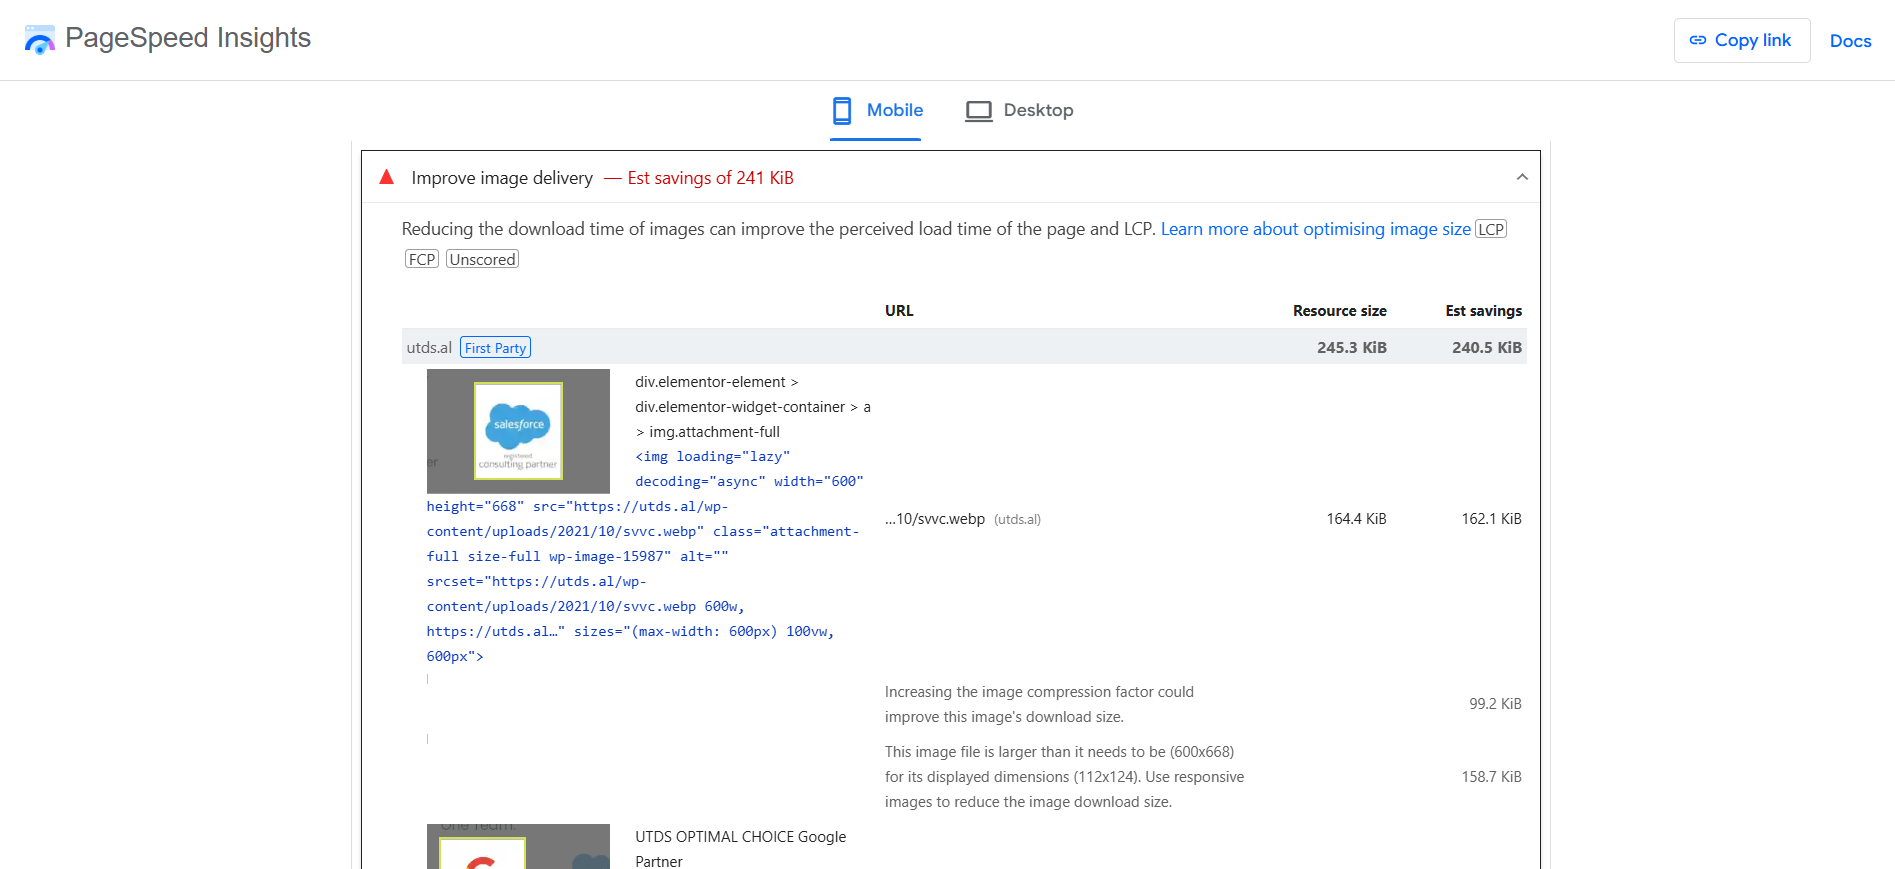Click the 245.3 KiB total resource size
Image resolution: width=1895 pixels, height=869 pixels.
point(1351,347)
